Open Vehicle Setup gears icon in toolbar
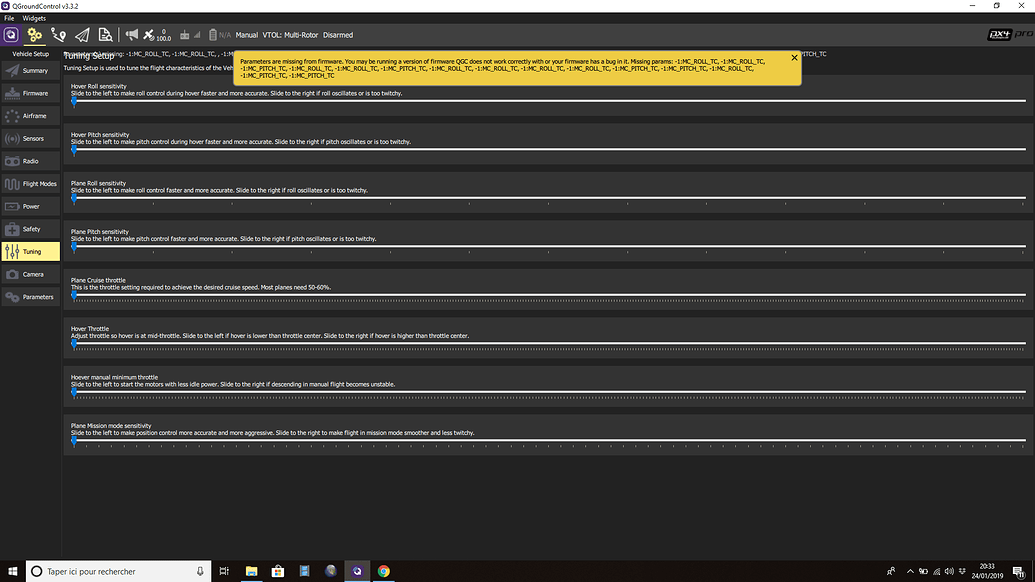 pyautogui.click(x=34, y=35)
